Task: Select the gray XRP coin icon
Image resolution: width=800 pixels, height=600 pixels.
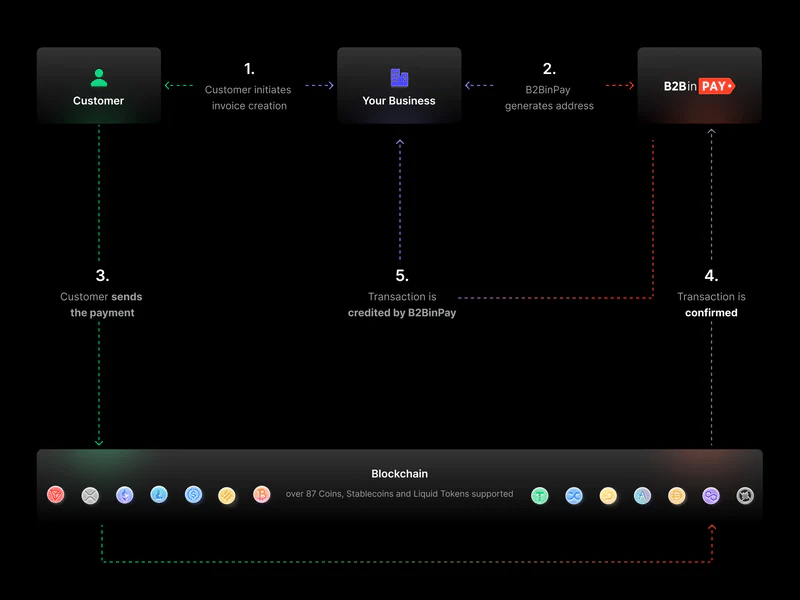Action: coord(90,495)
